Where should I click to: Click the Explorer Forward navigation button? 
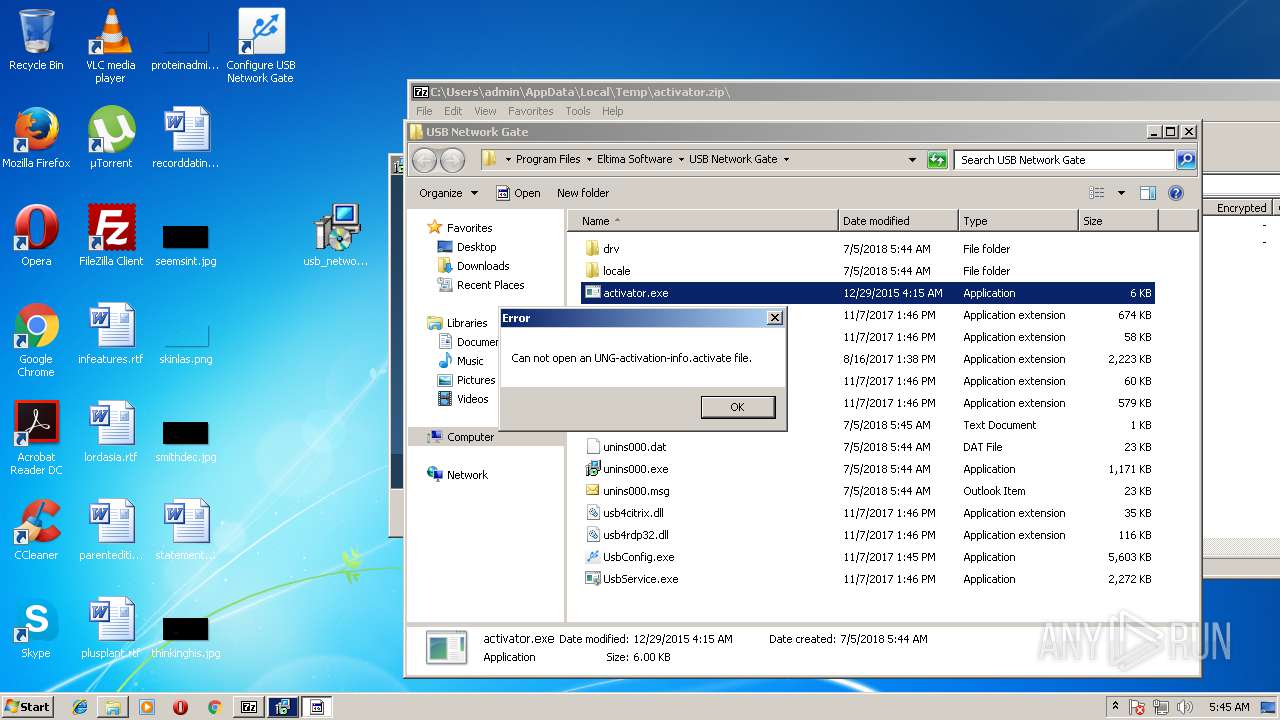click(452, 160)
